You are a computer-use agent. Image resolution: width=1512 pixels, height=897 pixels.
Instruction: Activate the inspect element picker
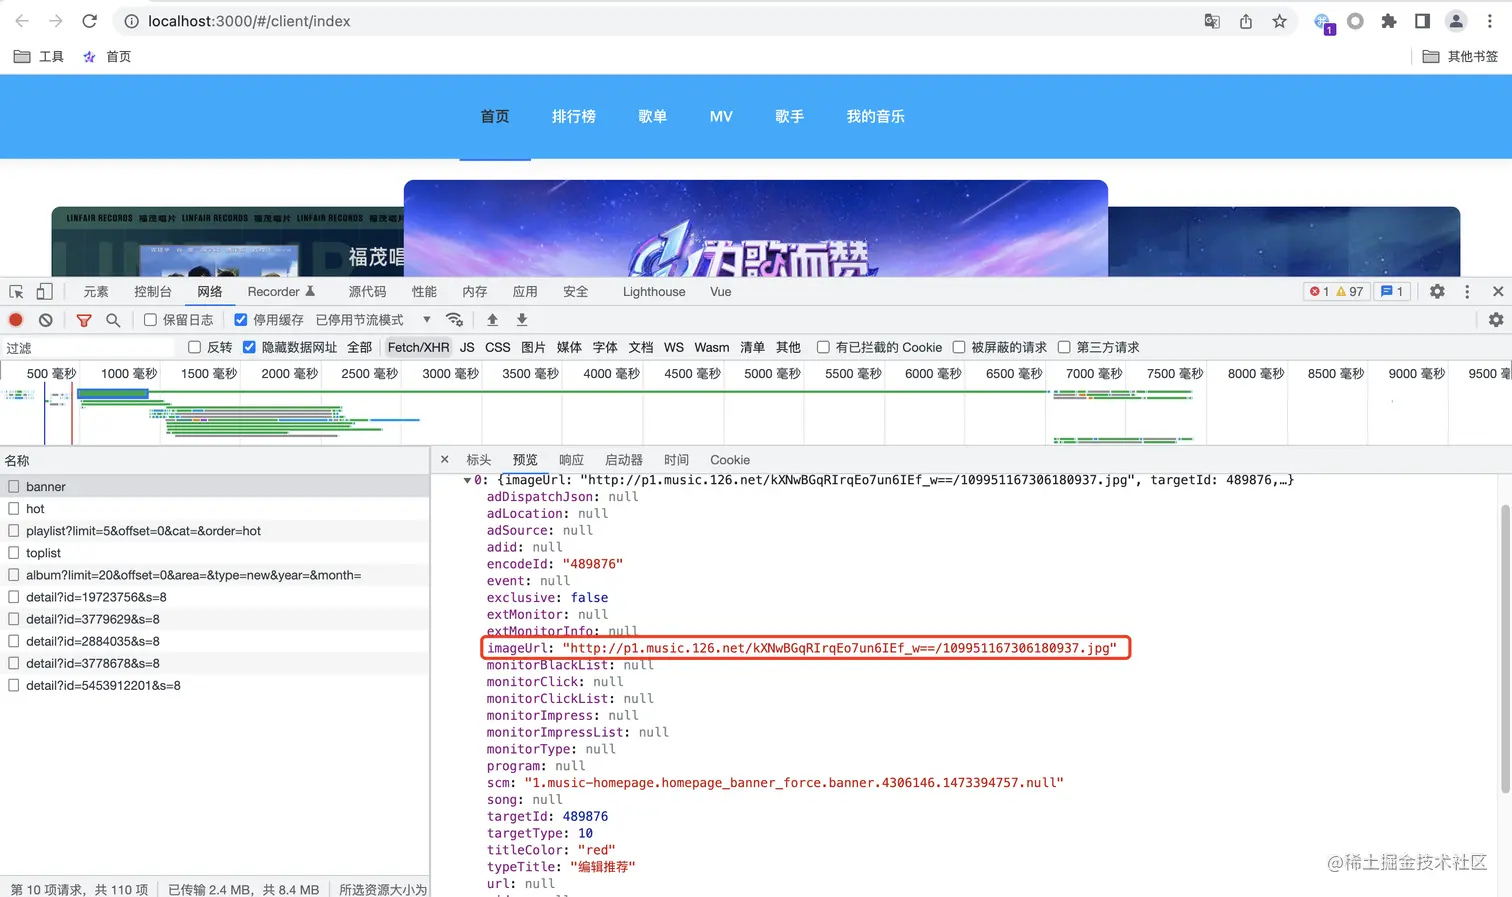point(17,292)
